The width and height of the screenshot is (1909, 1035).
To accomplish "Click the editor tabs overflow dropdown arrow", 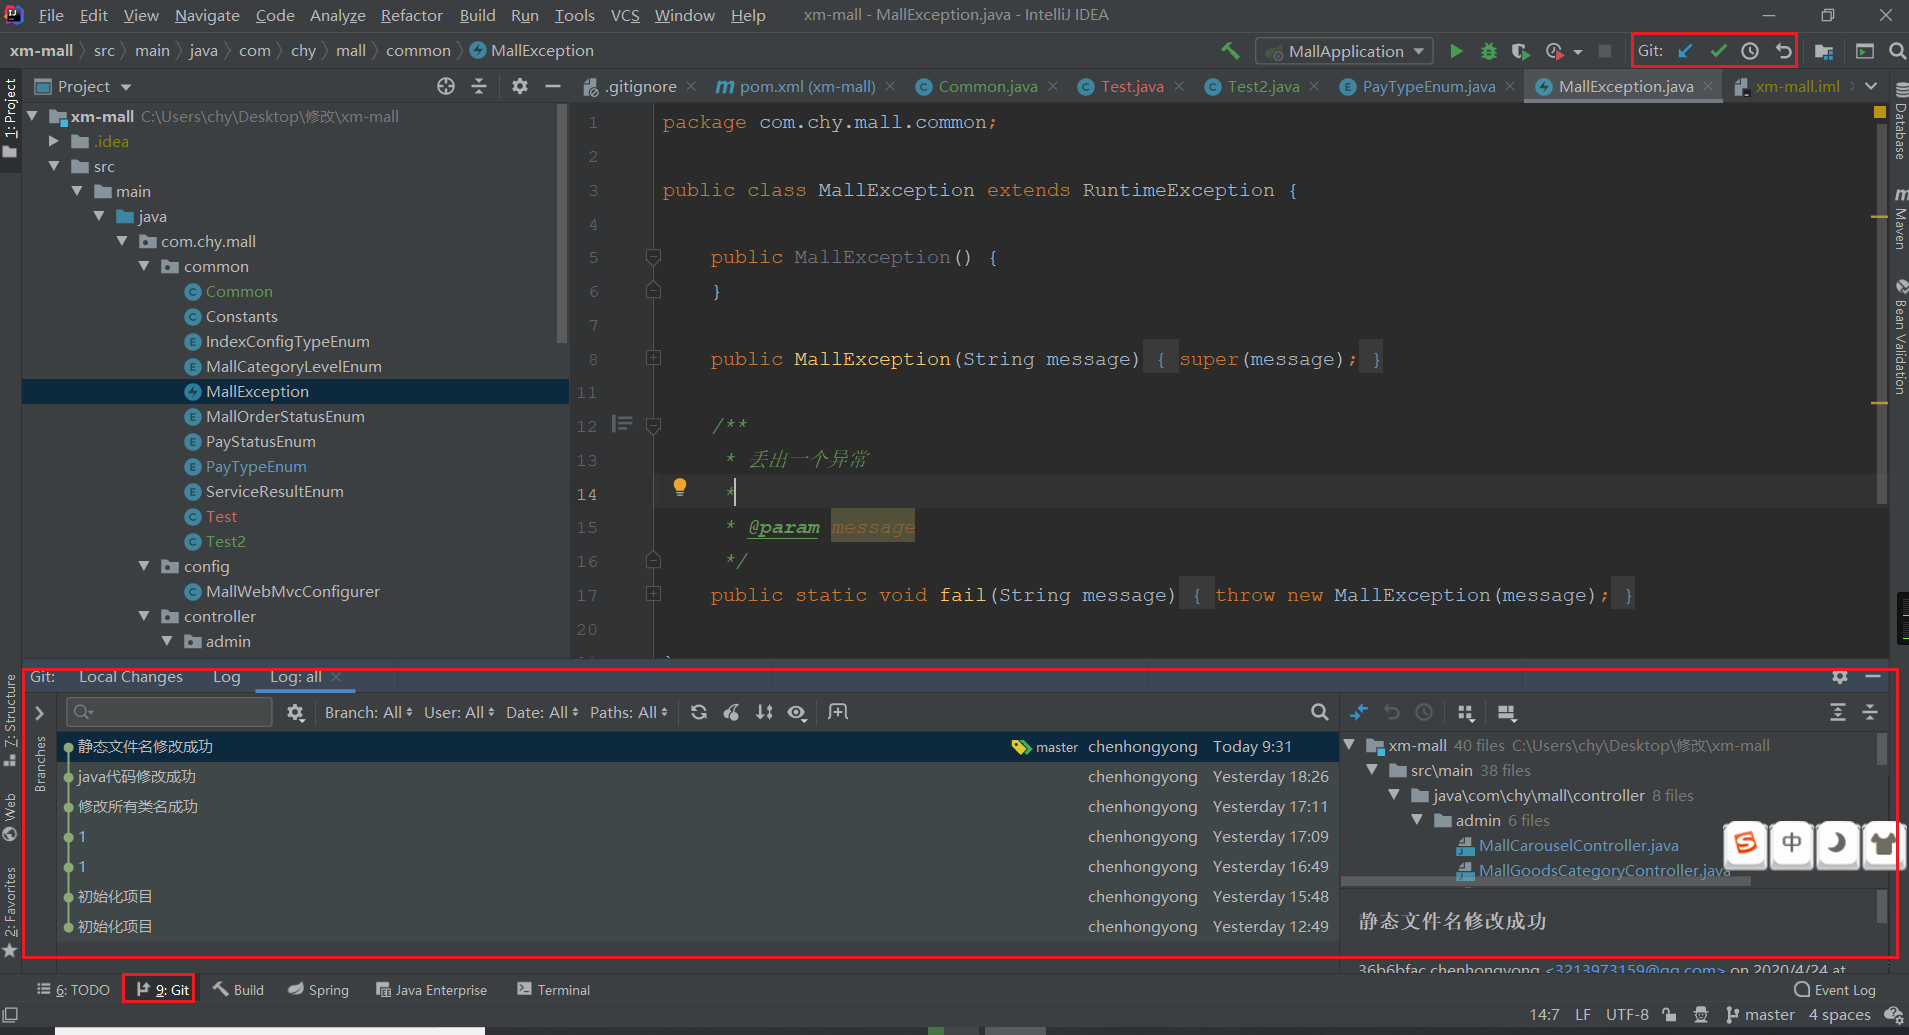I will click(1871, 86).
